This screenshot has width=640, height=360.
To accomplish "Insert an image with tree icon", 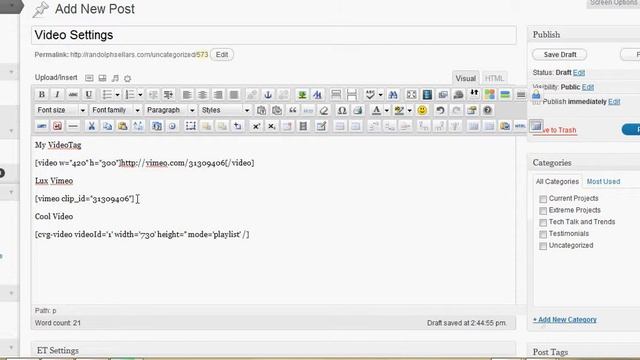I will [x=302, y=95].
